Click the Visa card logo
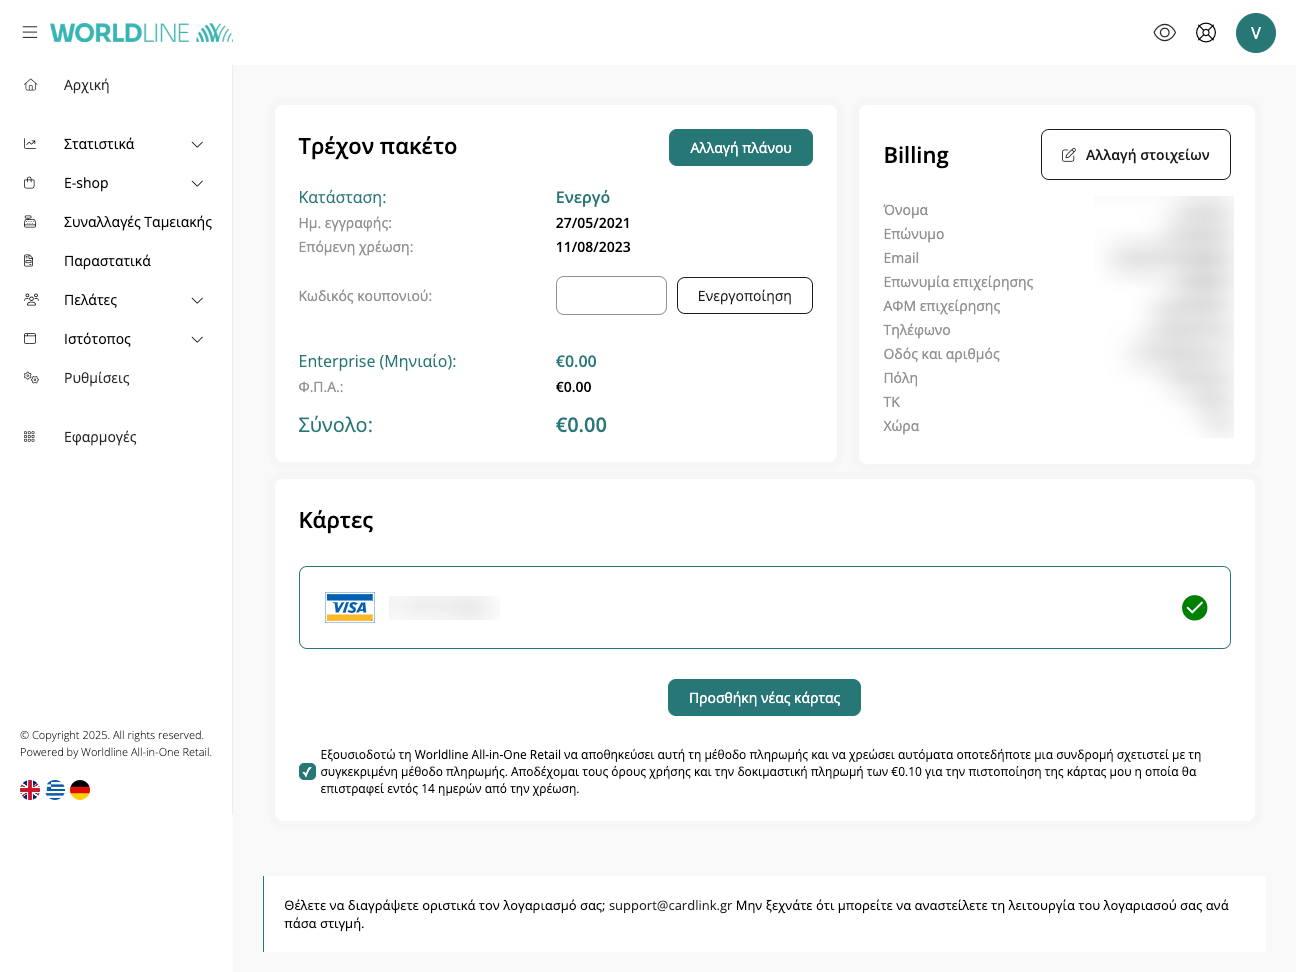This screenshot has height=972, width=1296. (x=350, y=608)
